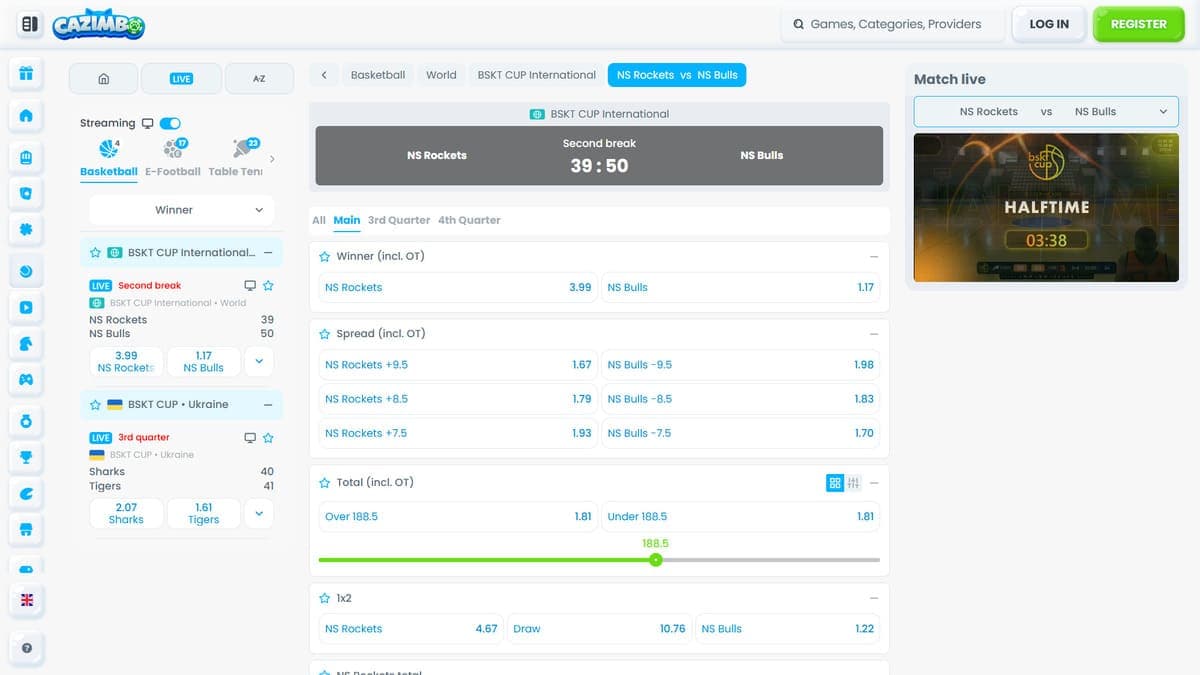Open the help question mark icon
The height and width of the screenshot is (675, 1200).
coord(27,648)
